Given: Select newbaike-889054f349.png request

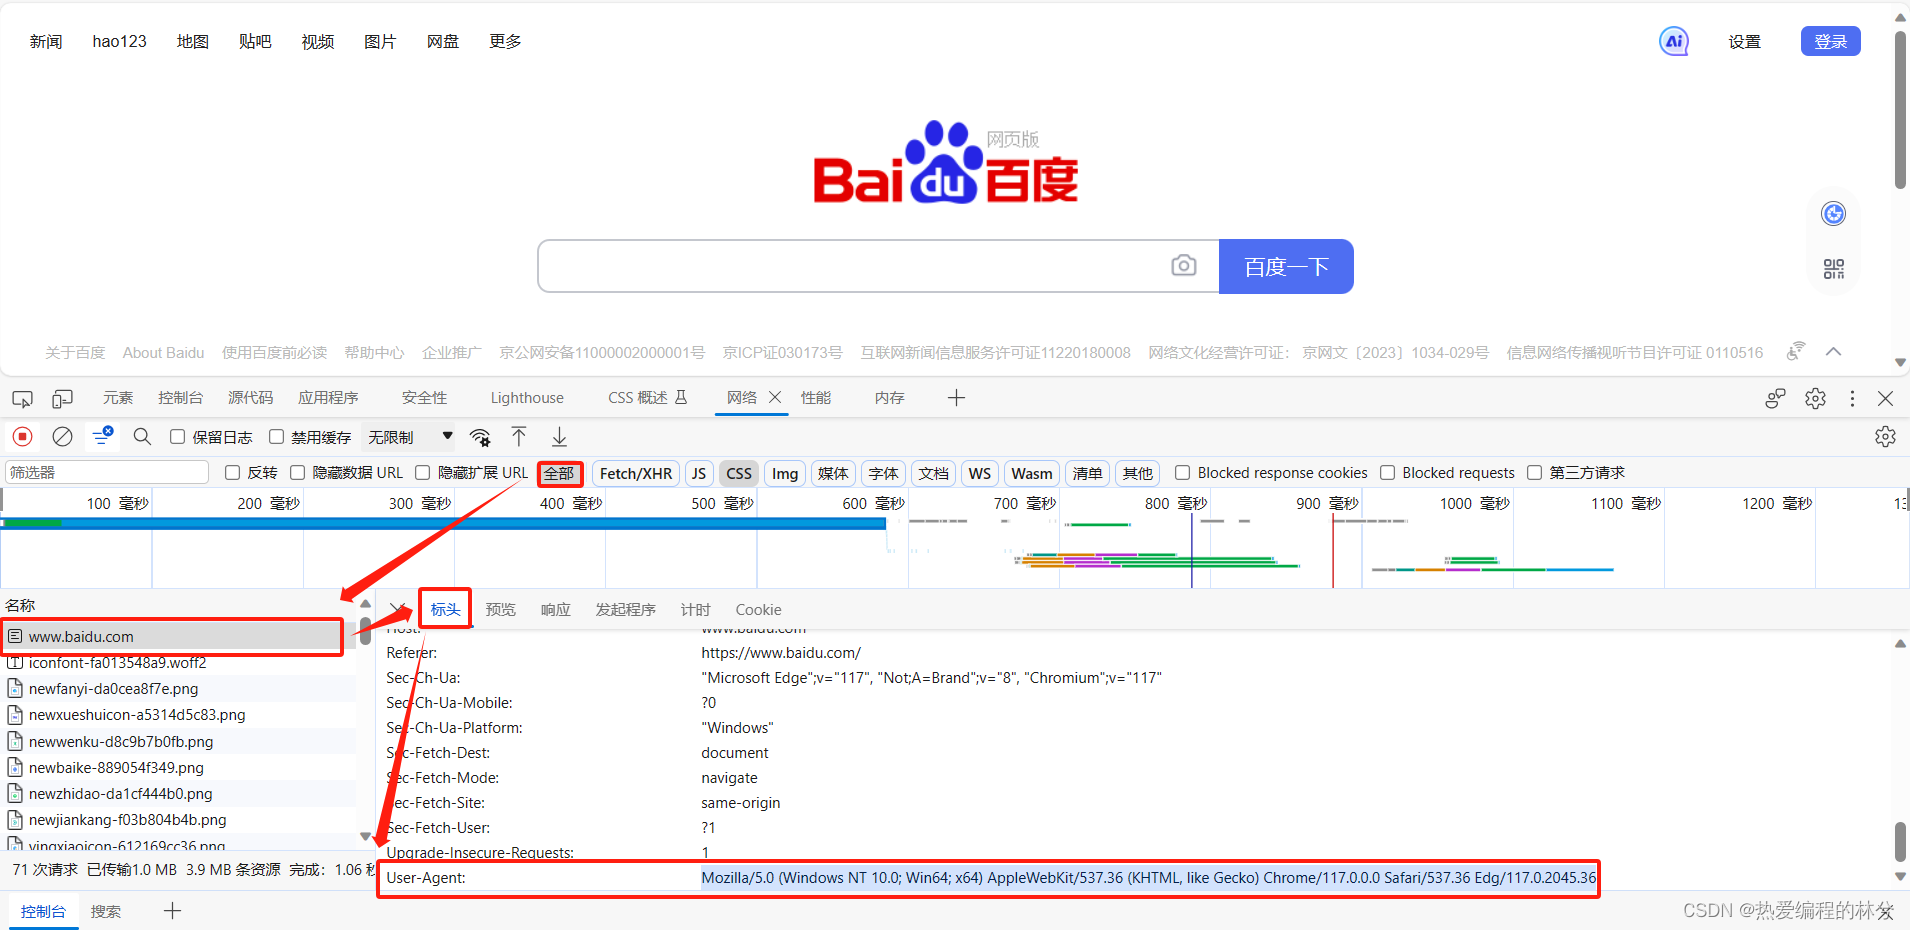Looking at the screenshot, I should click(x=178, y=767).
